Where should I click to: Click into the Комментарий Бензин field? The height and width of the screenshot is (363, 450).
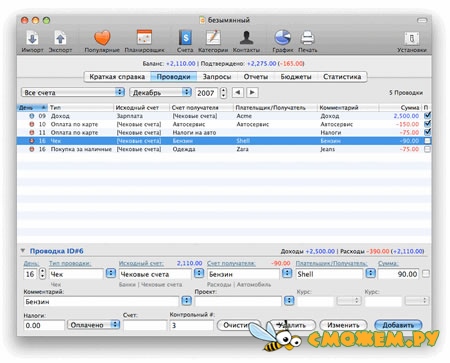(x=101, y=301)
